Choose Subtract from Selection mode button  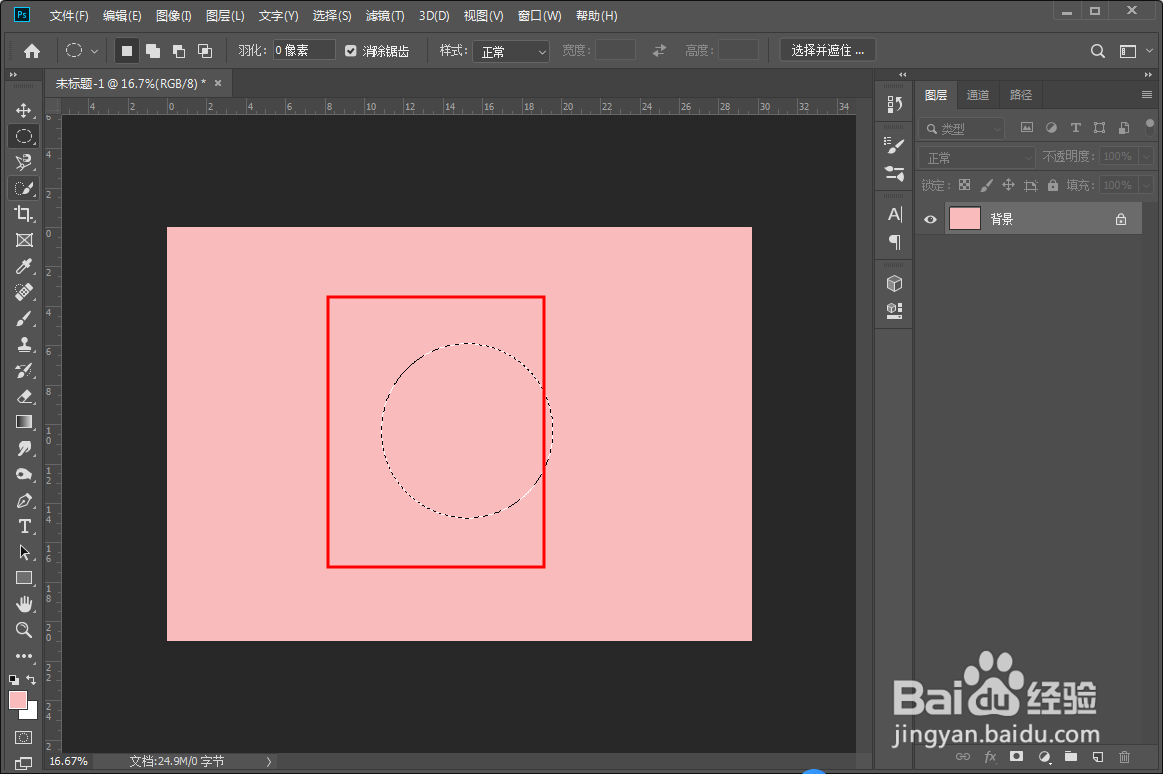tap(179, 50)
